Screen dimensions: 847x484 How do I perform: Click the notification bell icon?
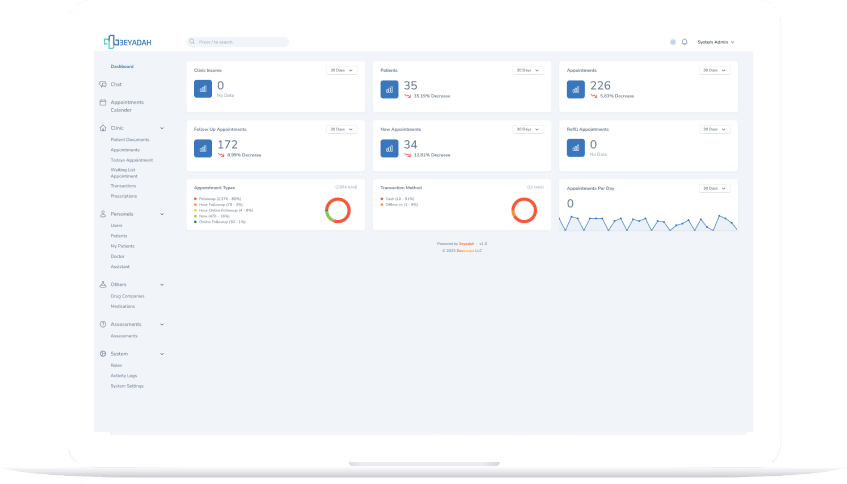pyautogui.click(x=684, y=42)
